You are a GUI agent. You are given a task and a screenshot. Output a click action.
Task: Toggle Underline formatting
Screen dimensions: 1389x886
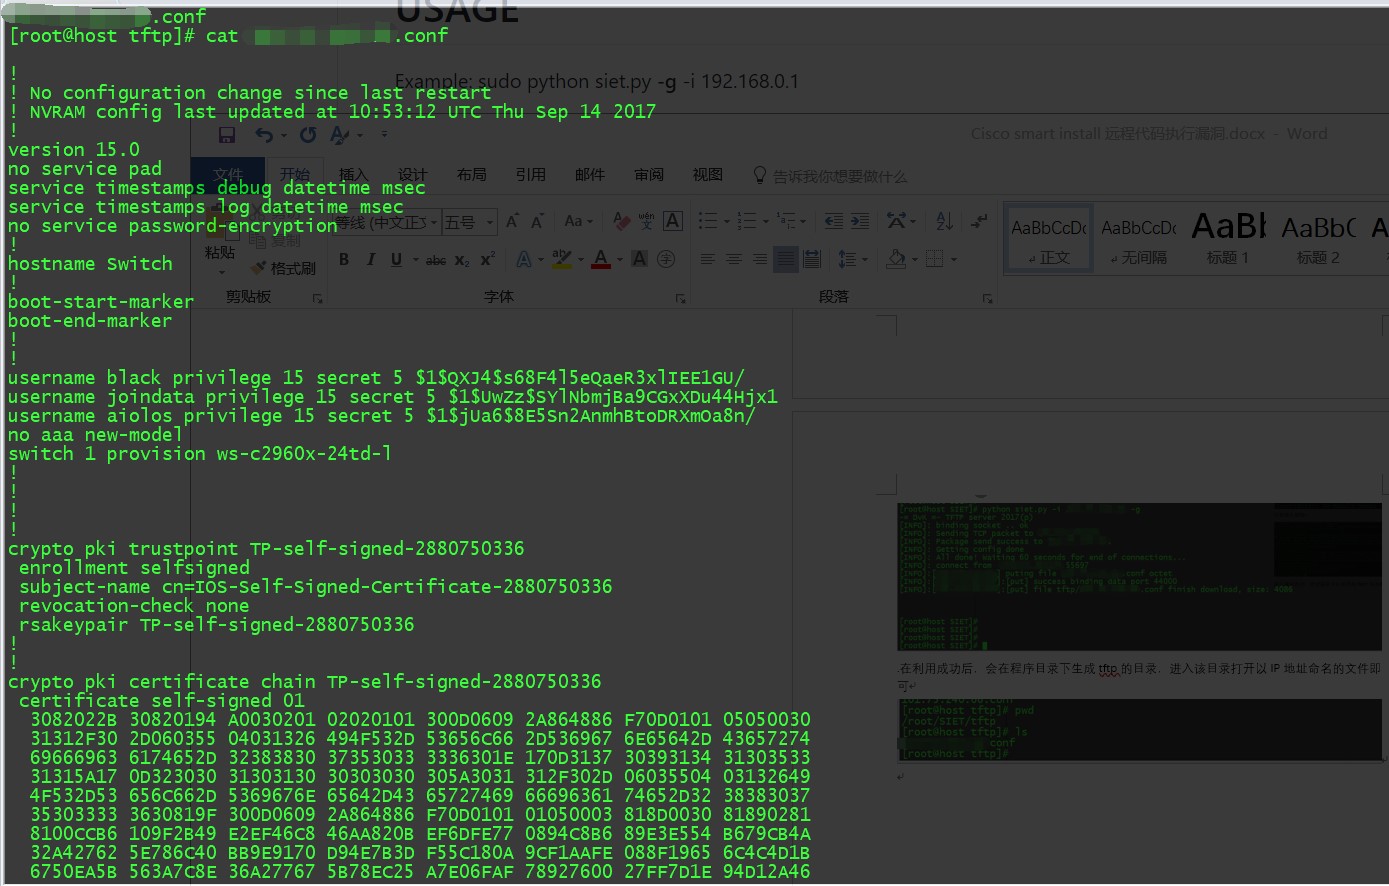396,259
